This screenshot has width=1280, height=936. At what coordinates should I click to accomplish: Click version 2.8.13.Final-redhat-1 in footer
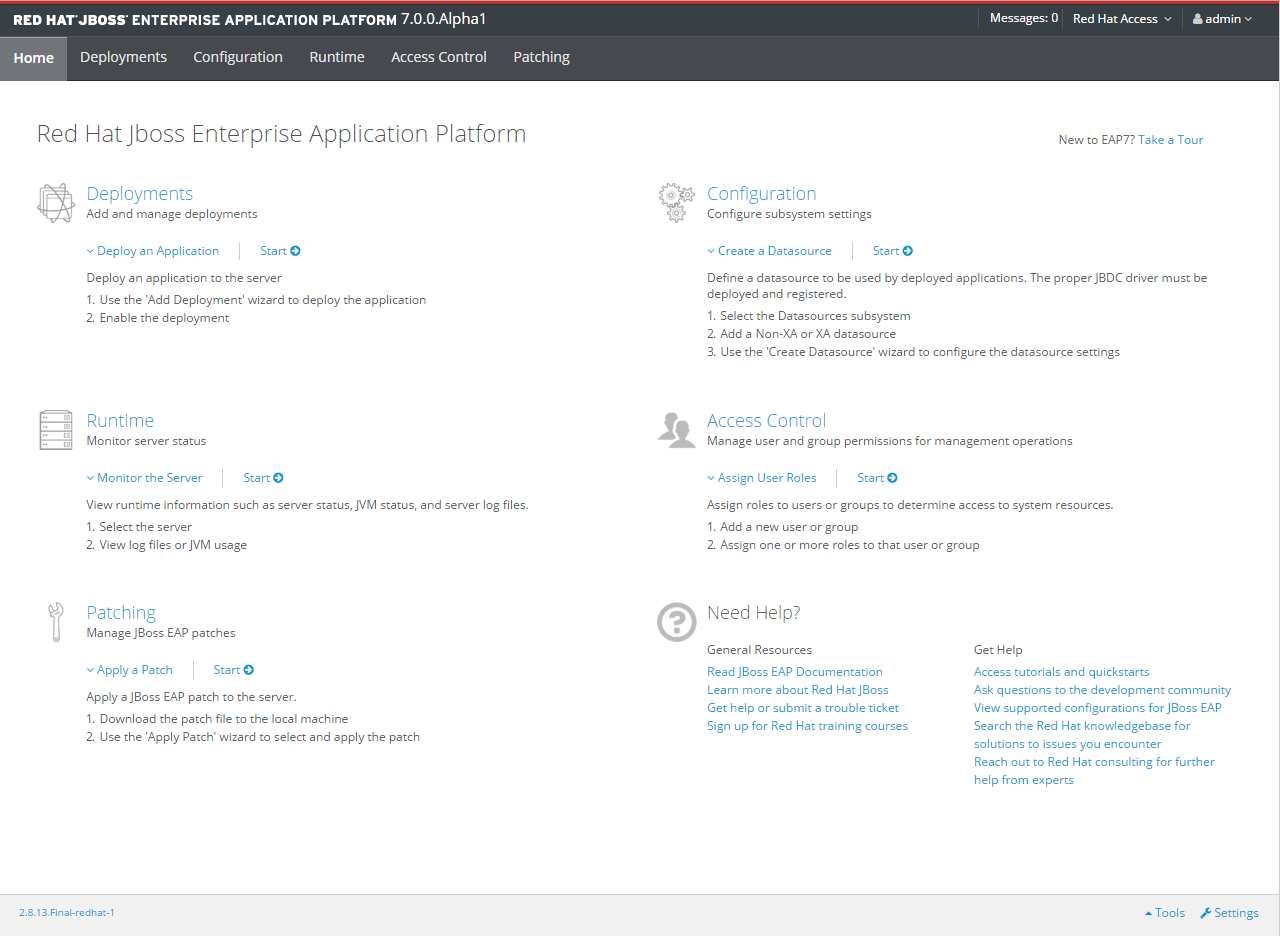click(67, 913)
